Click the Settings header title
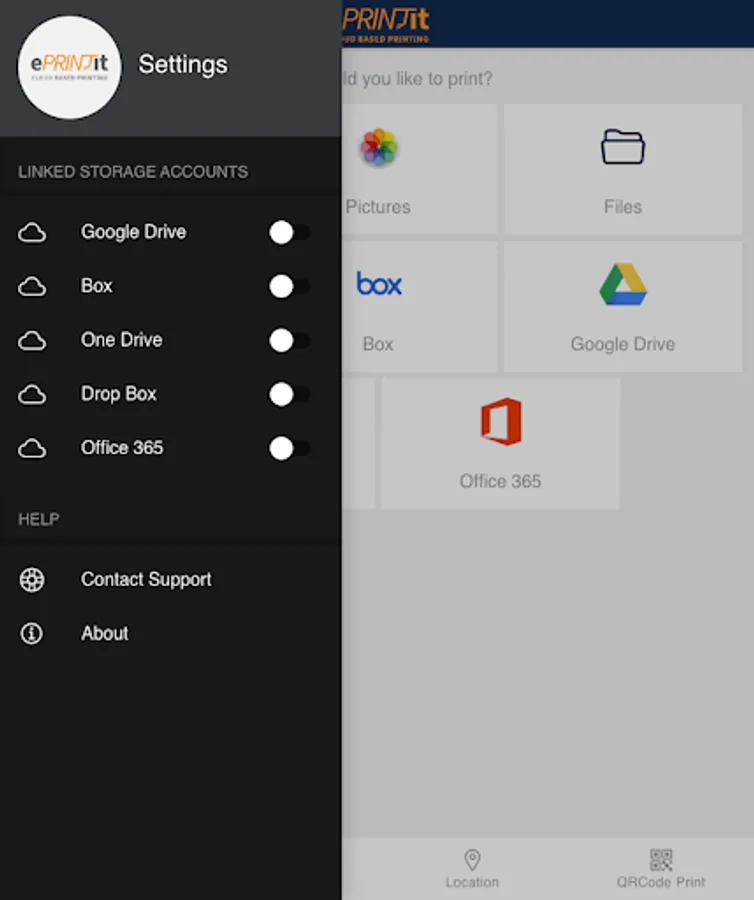754x900 pixels. coord(183,65)
